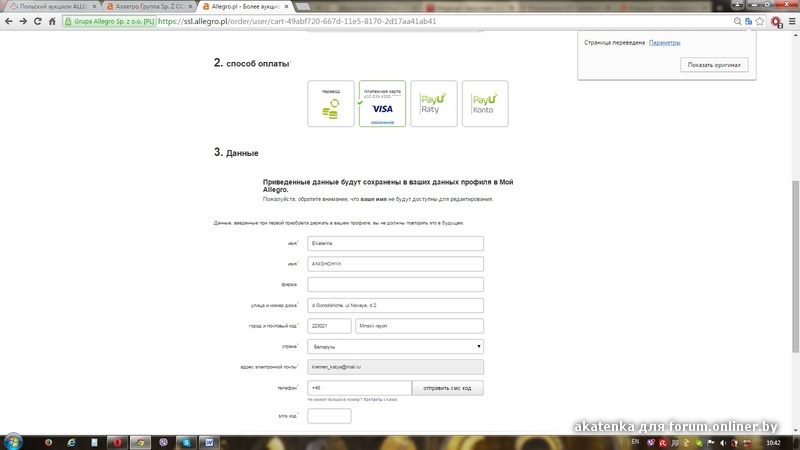Click the '3. Данные' heading
The width and height of the screenshot is (800, 450).
click(x=236, y=152)
